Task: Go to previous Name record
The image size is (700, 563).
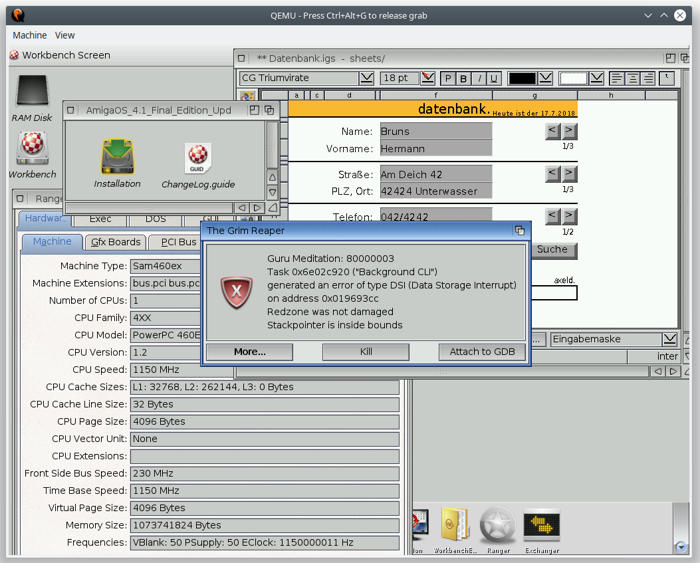Action: tap(553, 131)
